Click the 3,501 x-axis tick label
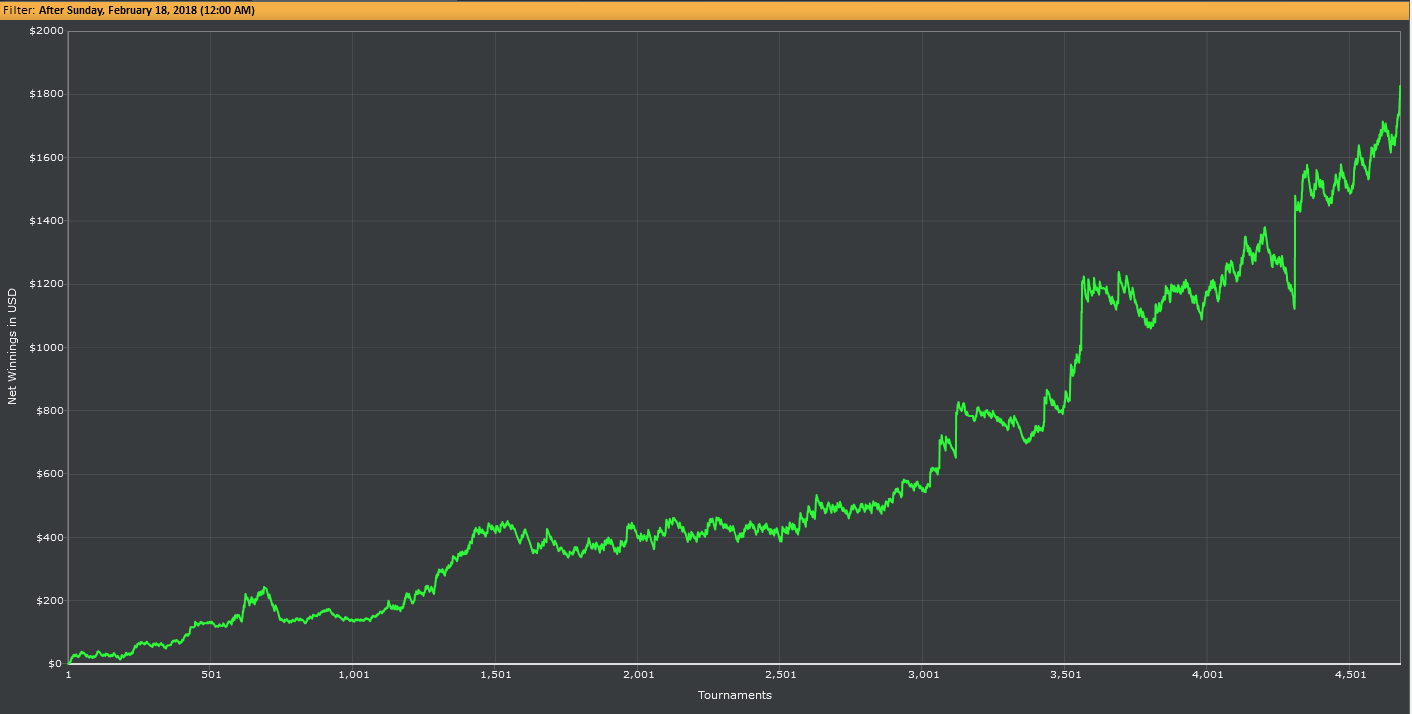The width and height of the screenshot is (1412, 714). point(1065,675)
